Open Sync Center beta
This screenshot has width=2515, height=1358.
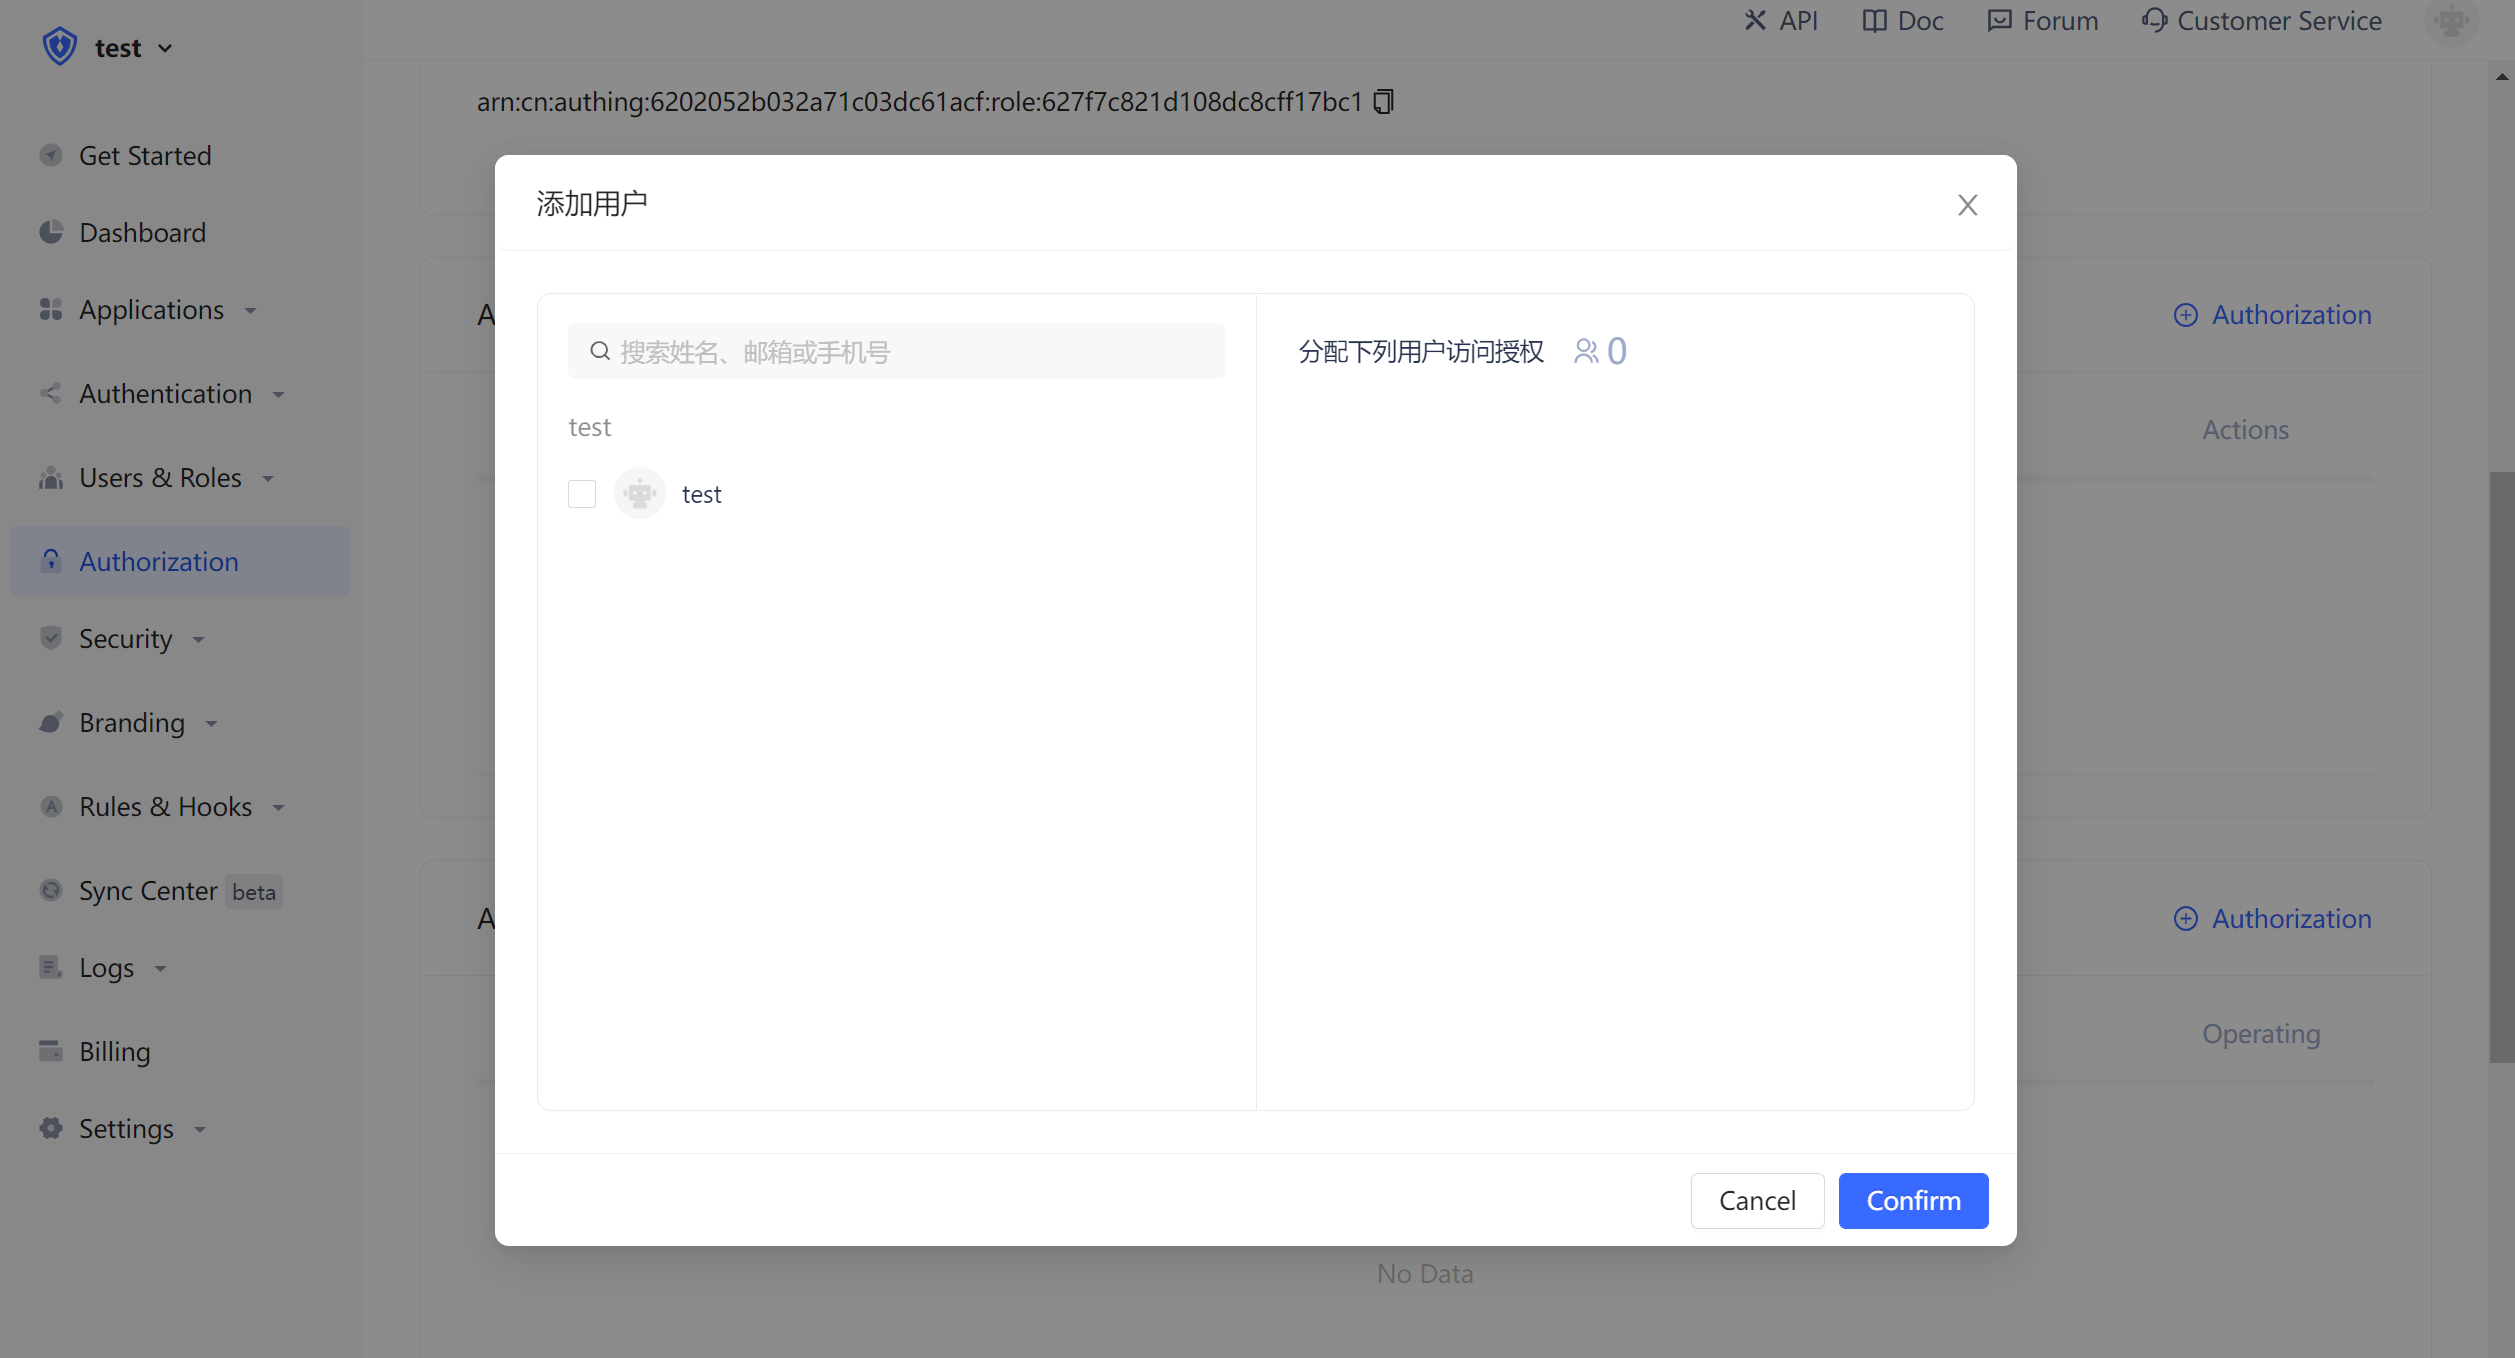148,891
